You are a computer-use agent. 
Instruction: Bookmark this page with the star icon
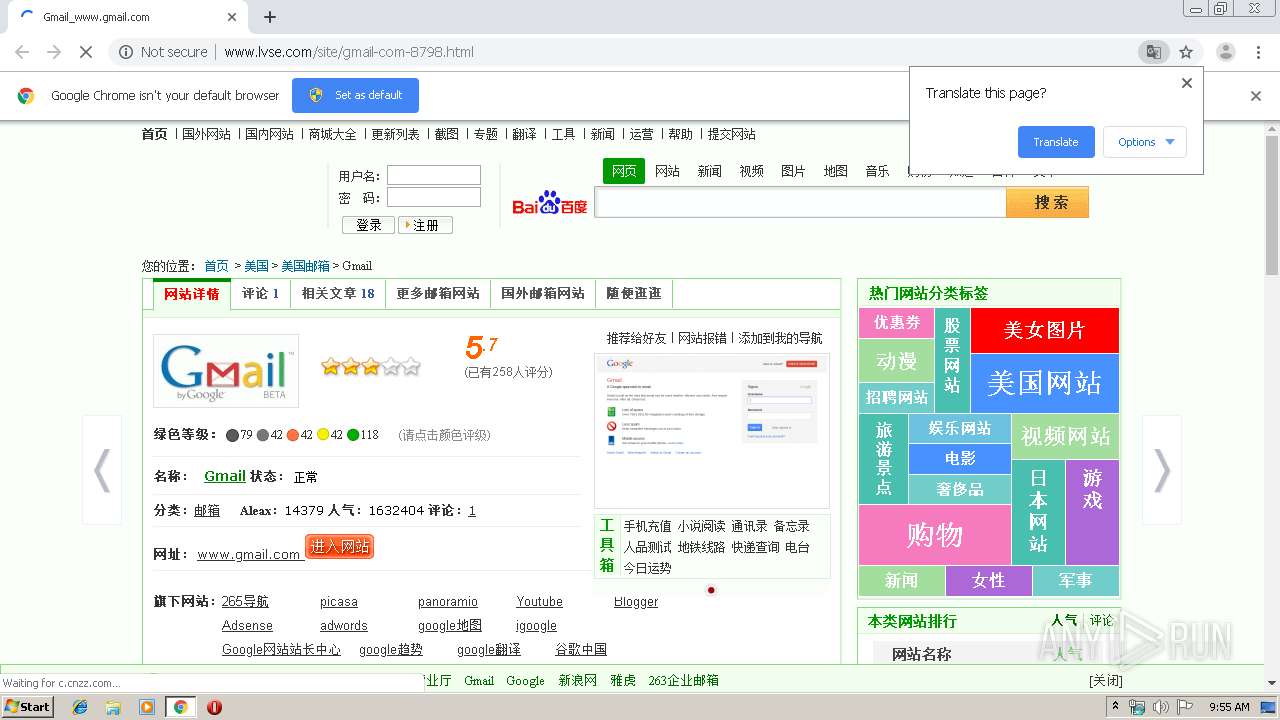[x=1186, y=52]
